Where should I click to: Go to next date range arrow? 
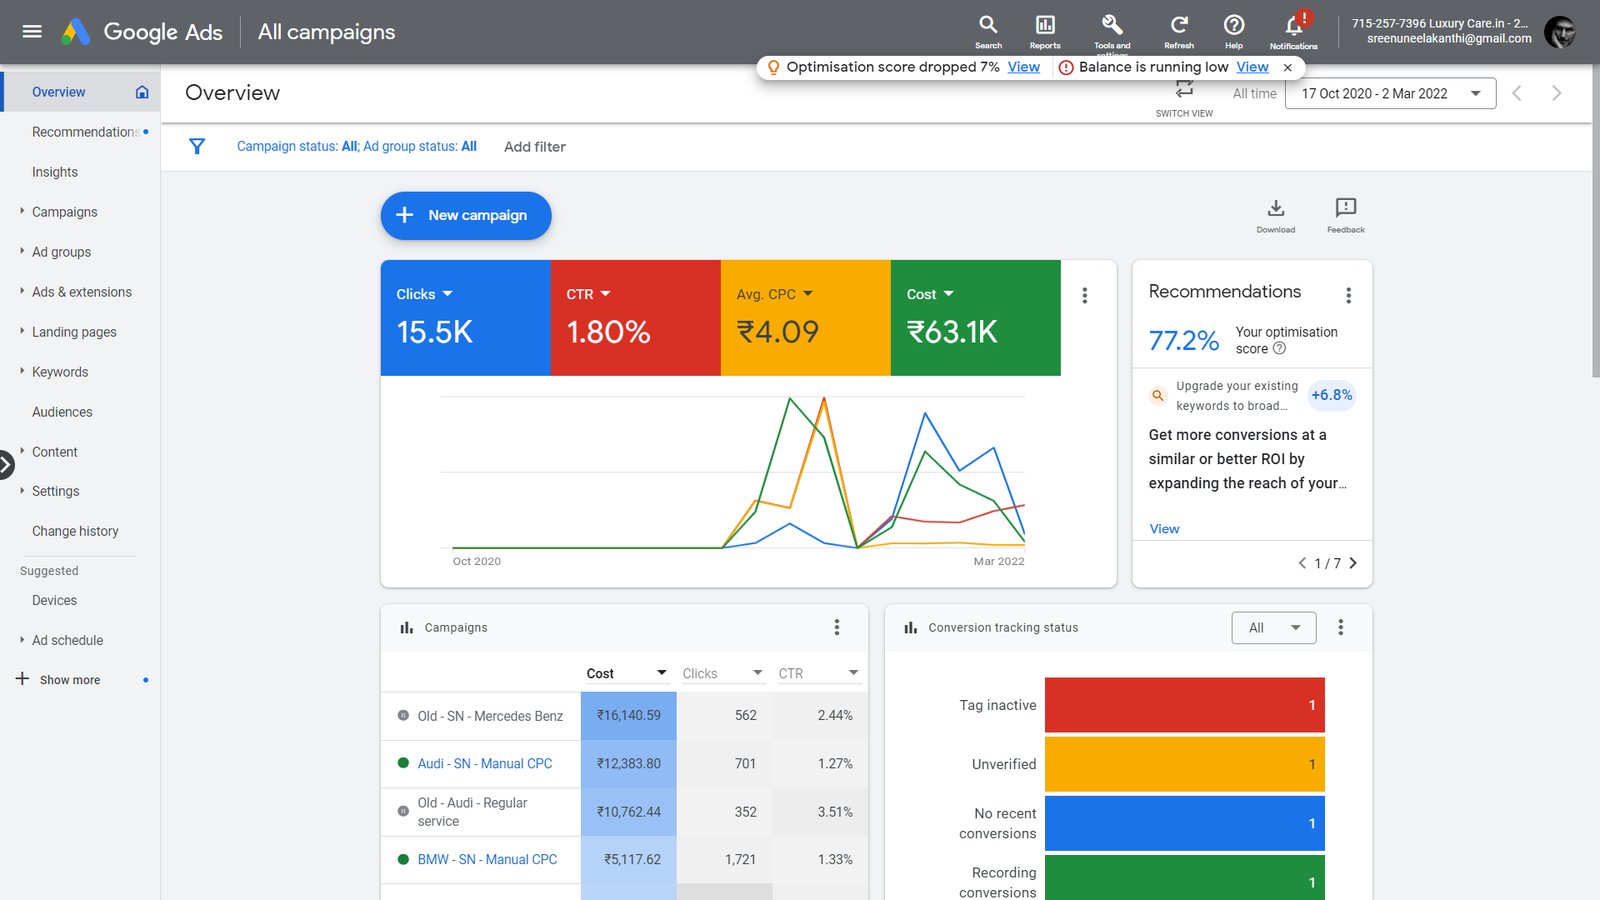(1556, 93)
